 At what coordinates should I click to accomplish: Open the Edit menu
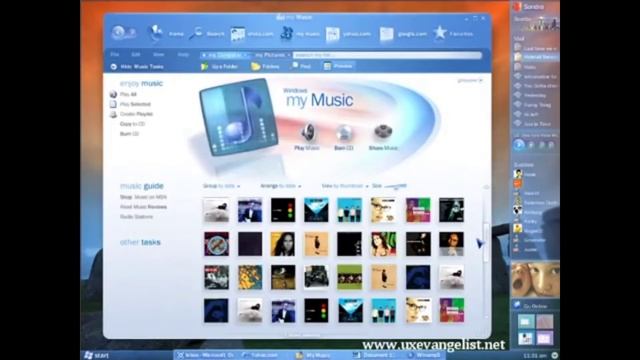(x=136, y=54)
